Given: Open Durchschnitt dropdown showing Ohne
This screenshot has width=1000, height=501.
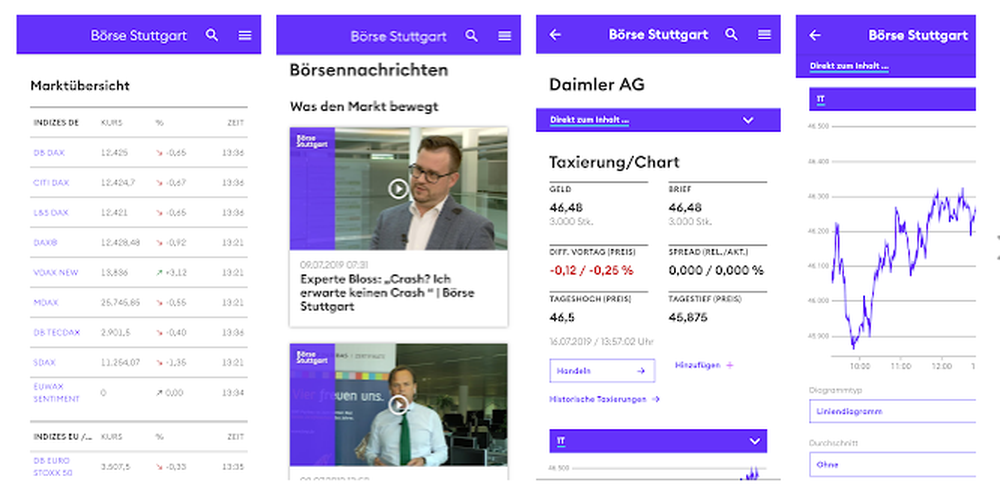Looking at the screenshot, I should point(892,465).
